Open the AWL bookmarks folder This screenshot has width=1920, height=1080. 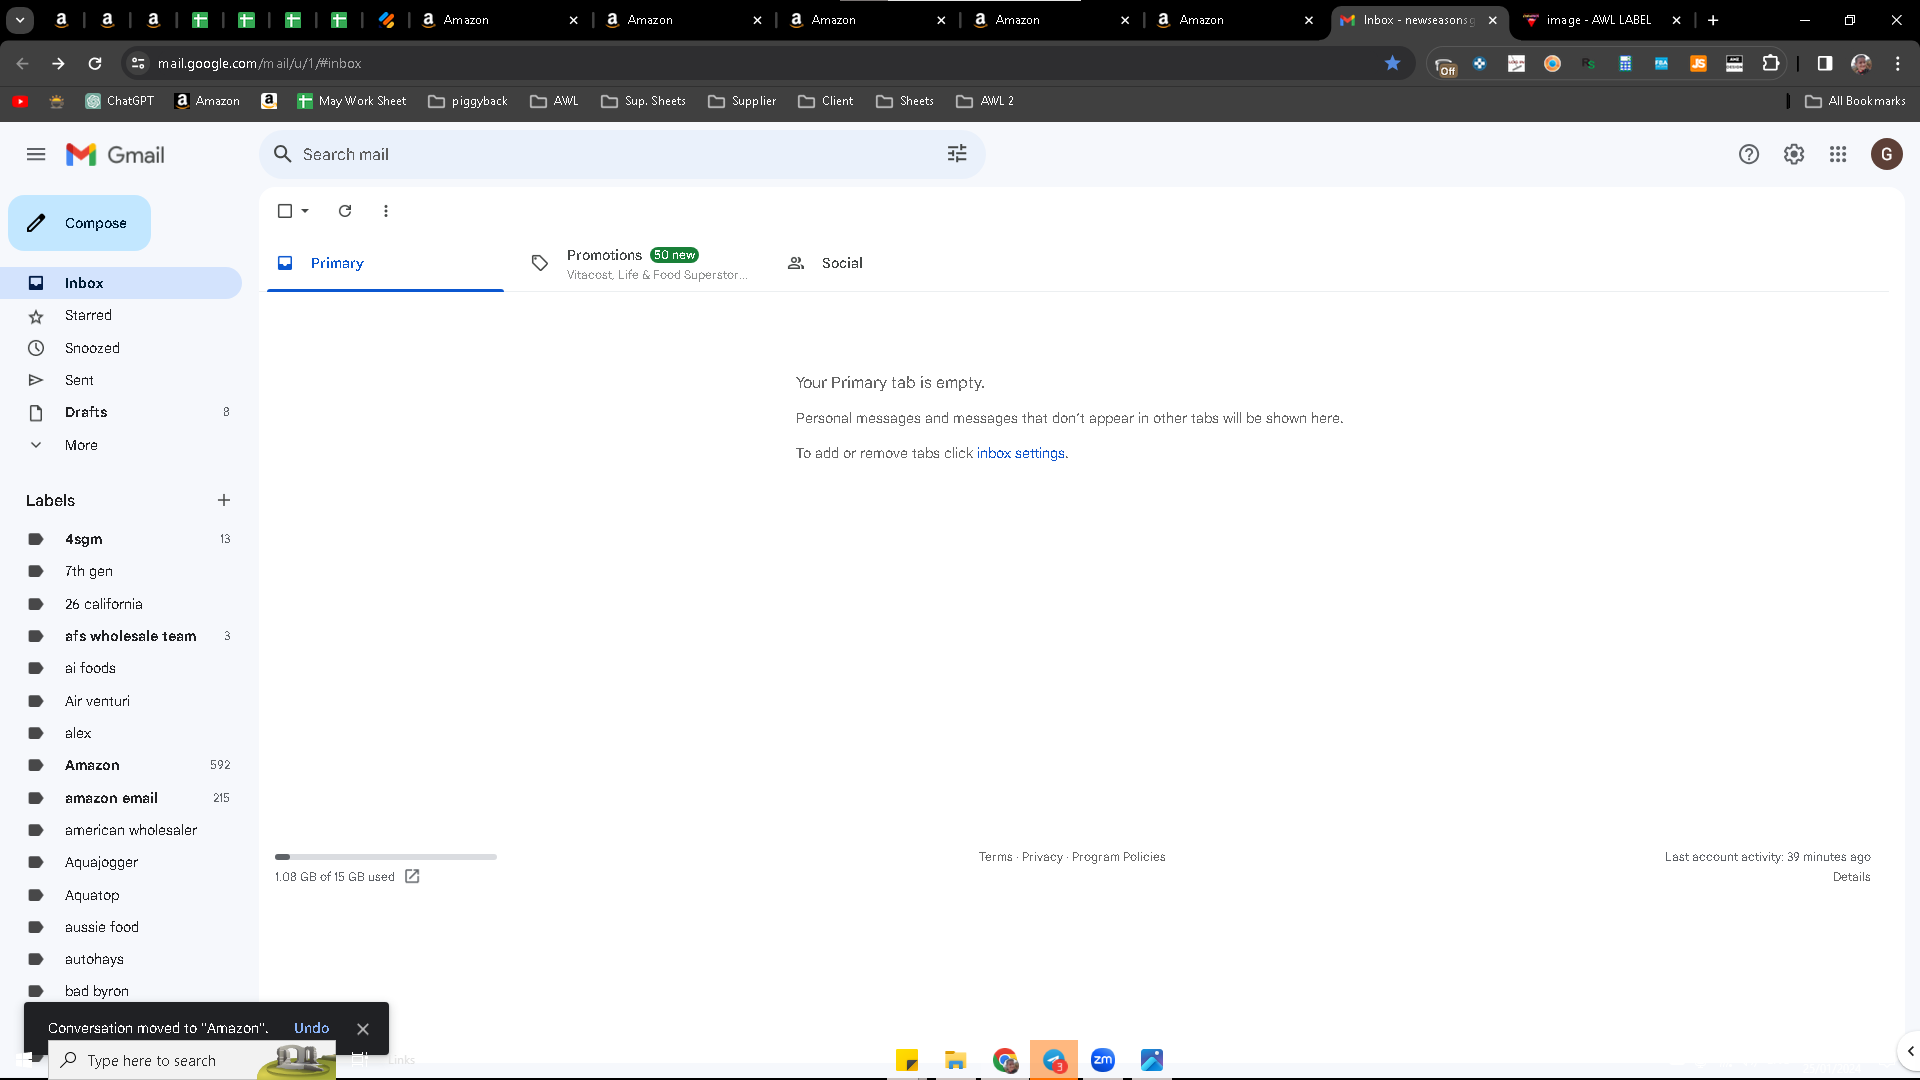554,101
